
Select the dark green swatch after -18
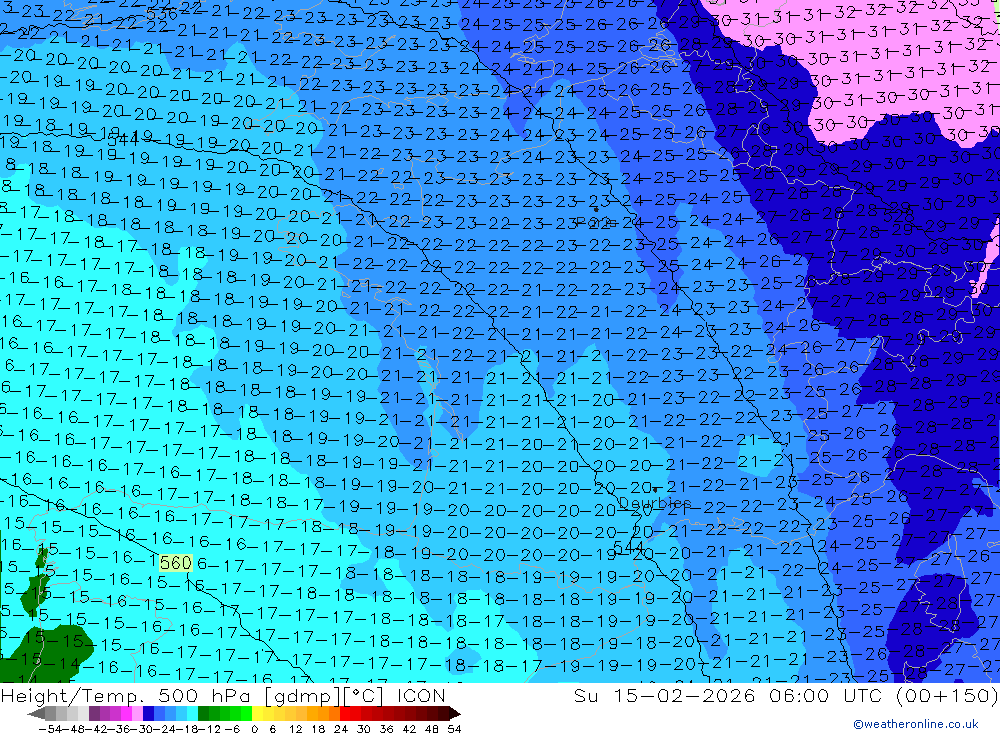point(203,713)
